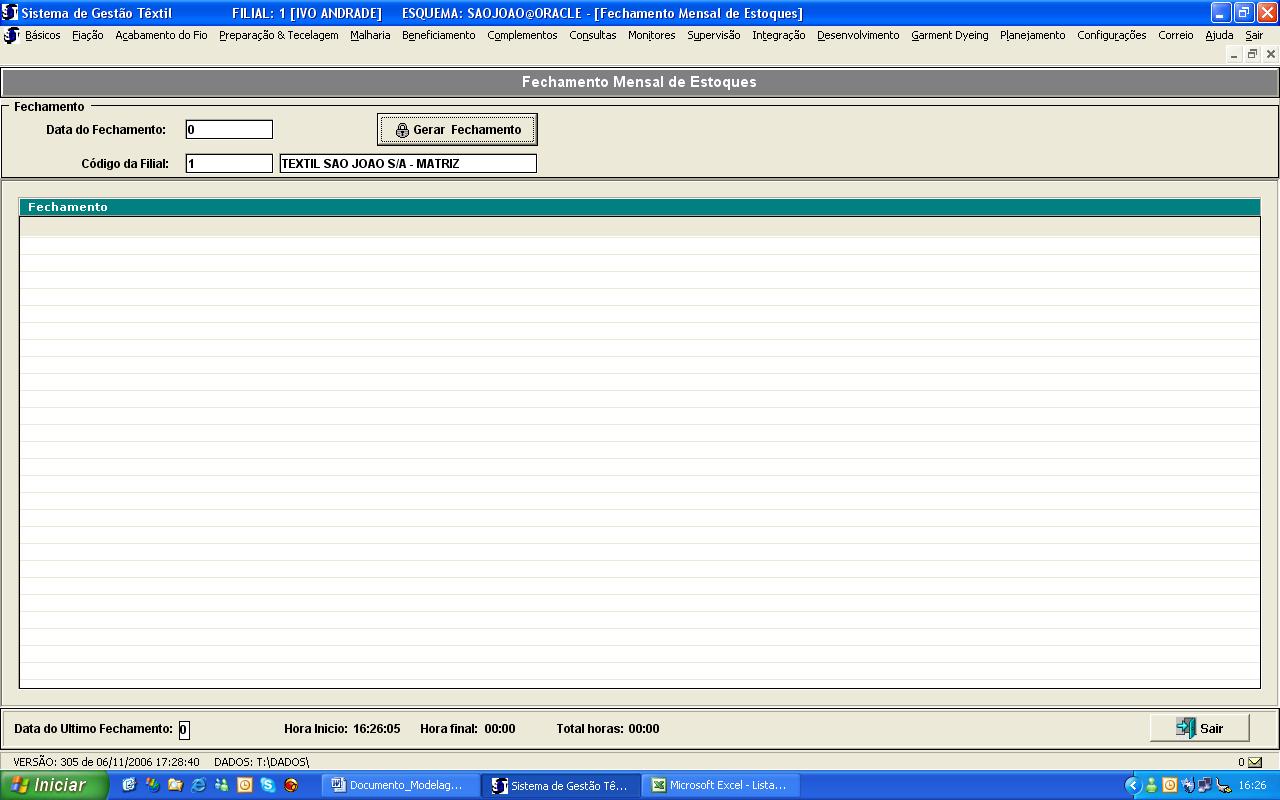
Task: Open the Básicos menu
Action: point(42,35)
